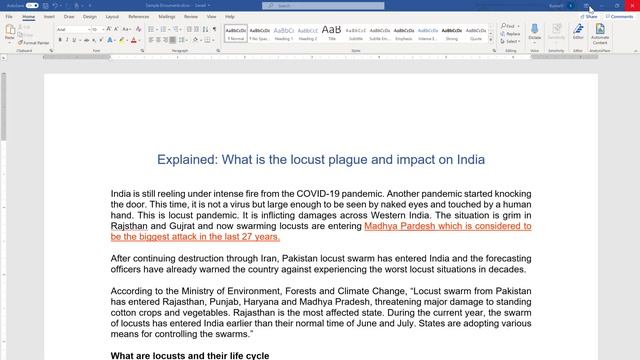
Task: Select the Normal style
Action: click(236, 33)
